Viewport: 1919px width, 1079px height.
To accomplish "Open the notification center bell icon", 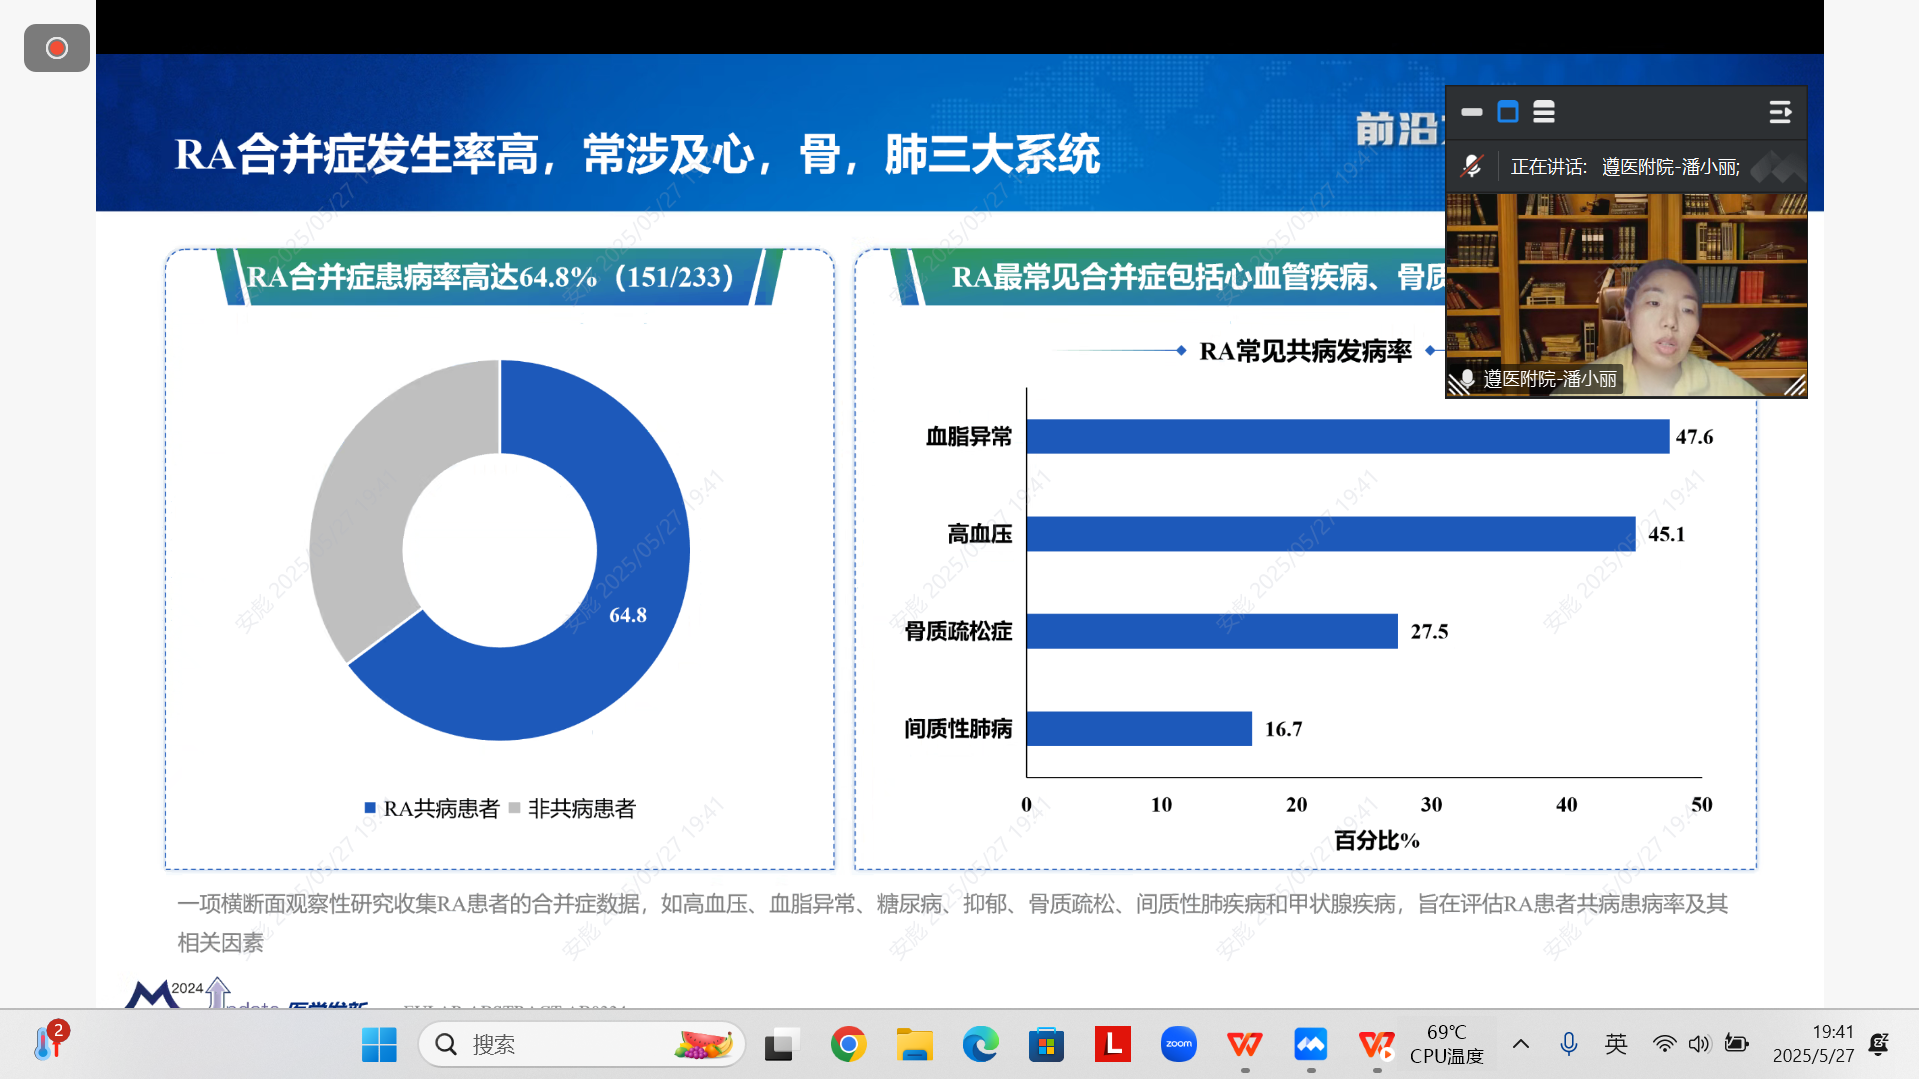I will click(1879, 1044).
